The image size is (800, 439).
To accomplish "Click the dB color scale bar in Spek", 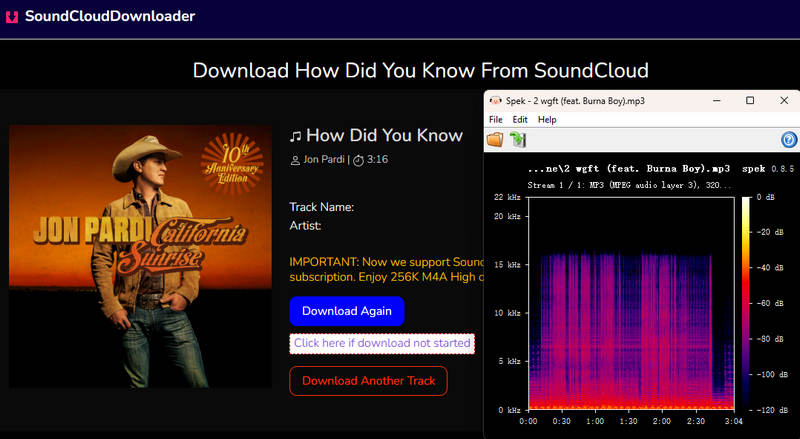I will (746, 303).
